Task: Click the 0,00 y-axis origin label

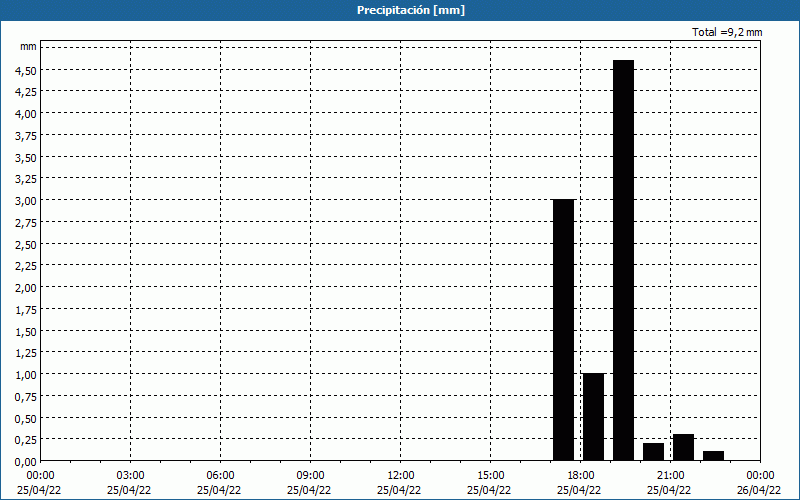Action: [26, 462]
